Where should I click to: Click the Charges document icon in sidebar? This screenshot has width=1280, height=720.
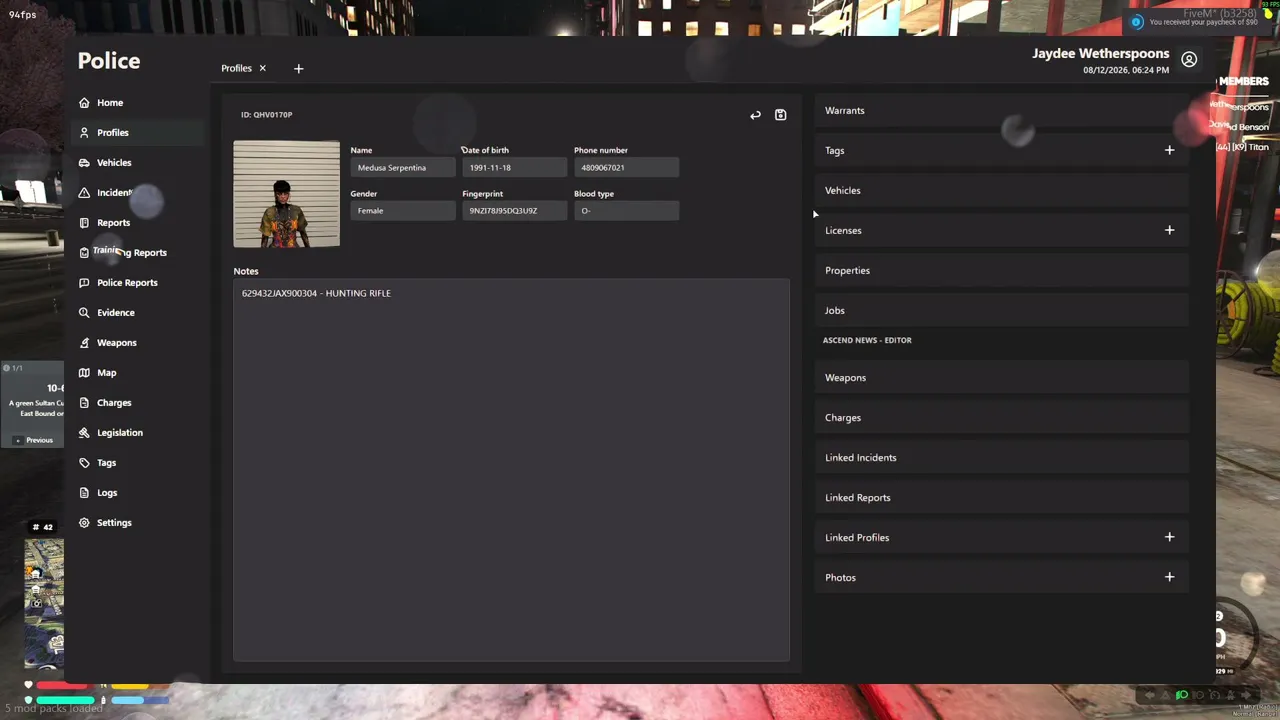pyautogui.click(x=84, y=402)
